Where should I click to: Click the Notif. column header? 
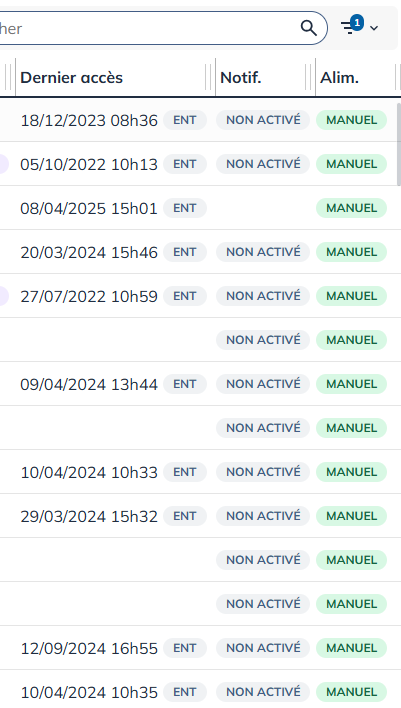[x=241, y=78]
